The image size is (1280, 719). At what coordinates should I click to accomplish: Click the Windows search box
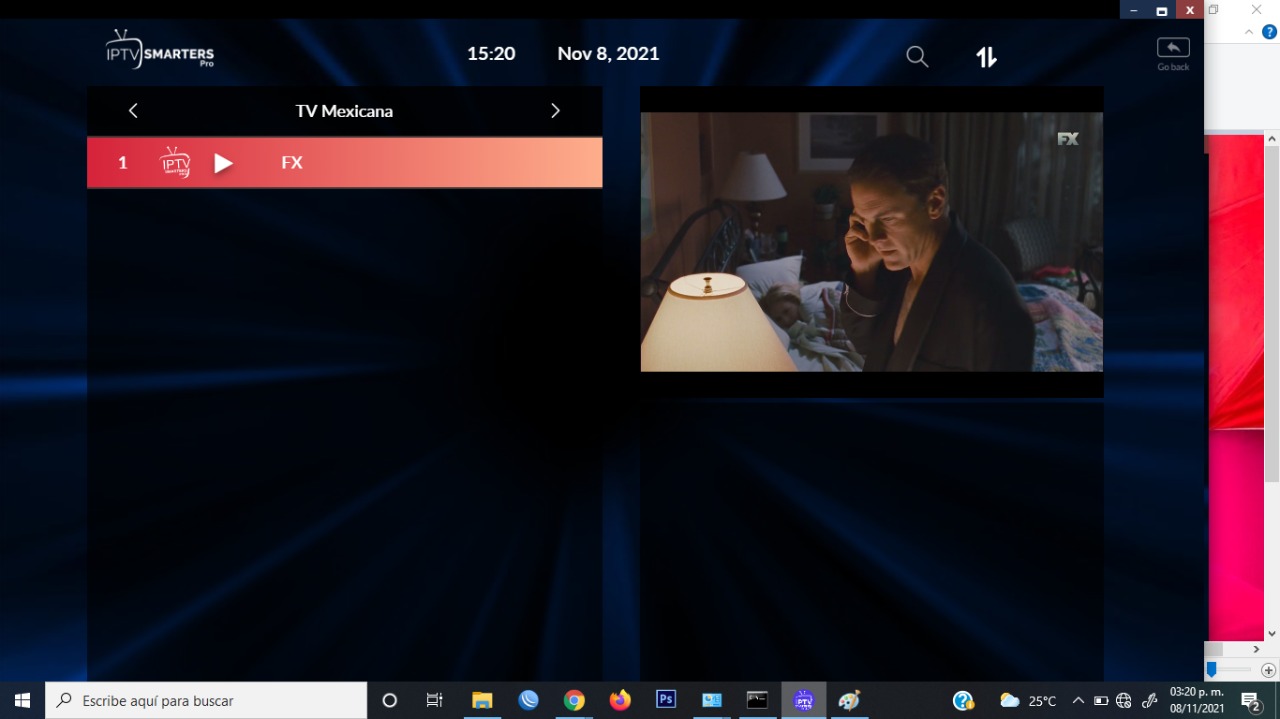pyautogui.click(x=207, y=700)
